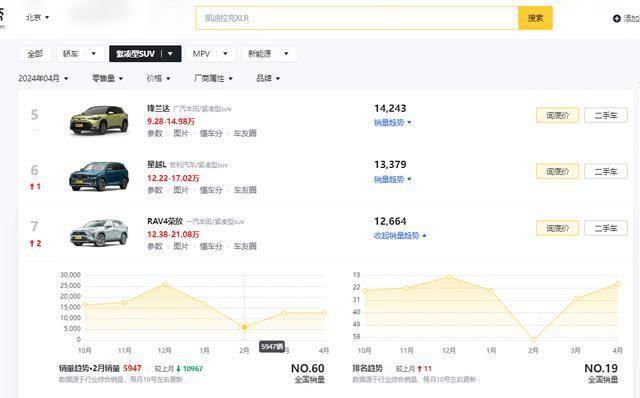Select the MPV category tab
Image resolution: width=640 pixels, height=398 pixels.
(201, 54)
